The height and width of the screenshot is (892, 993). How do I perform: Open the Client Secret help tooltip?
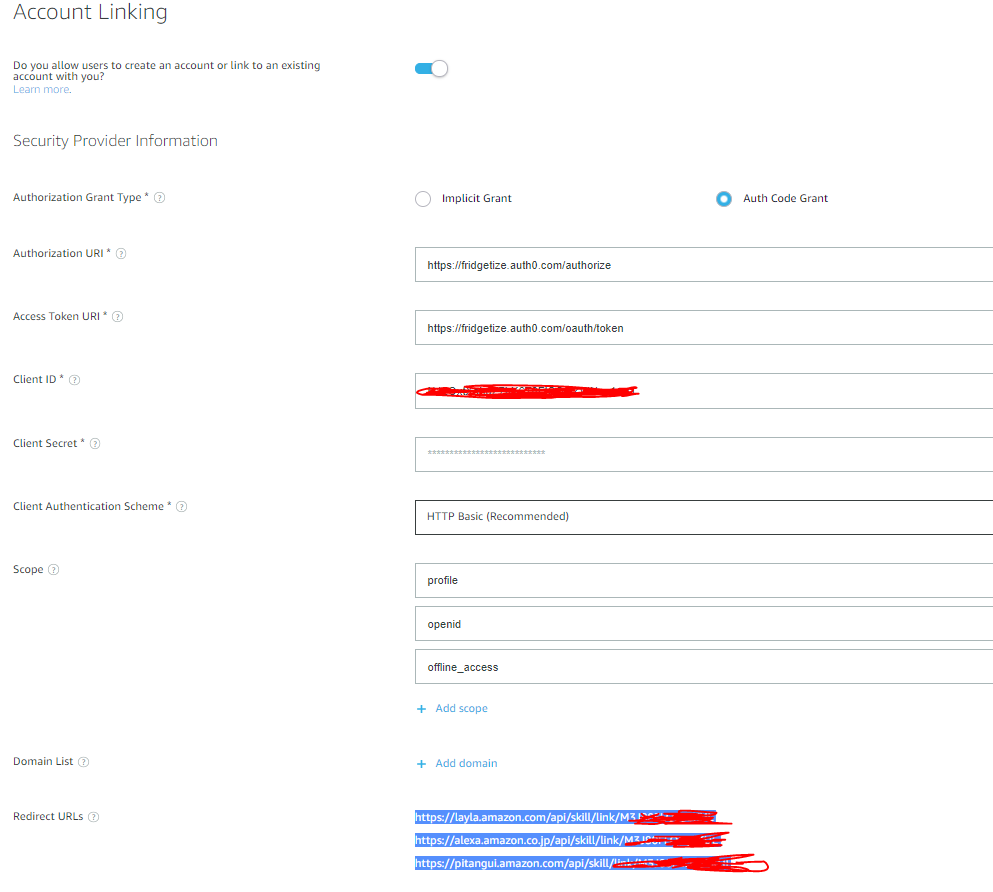[x=95, y=443]
